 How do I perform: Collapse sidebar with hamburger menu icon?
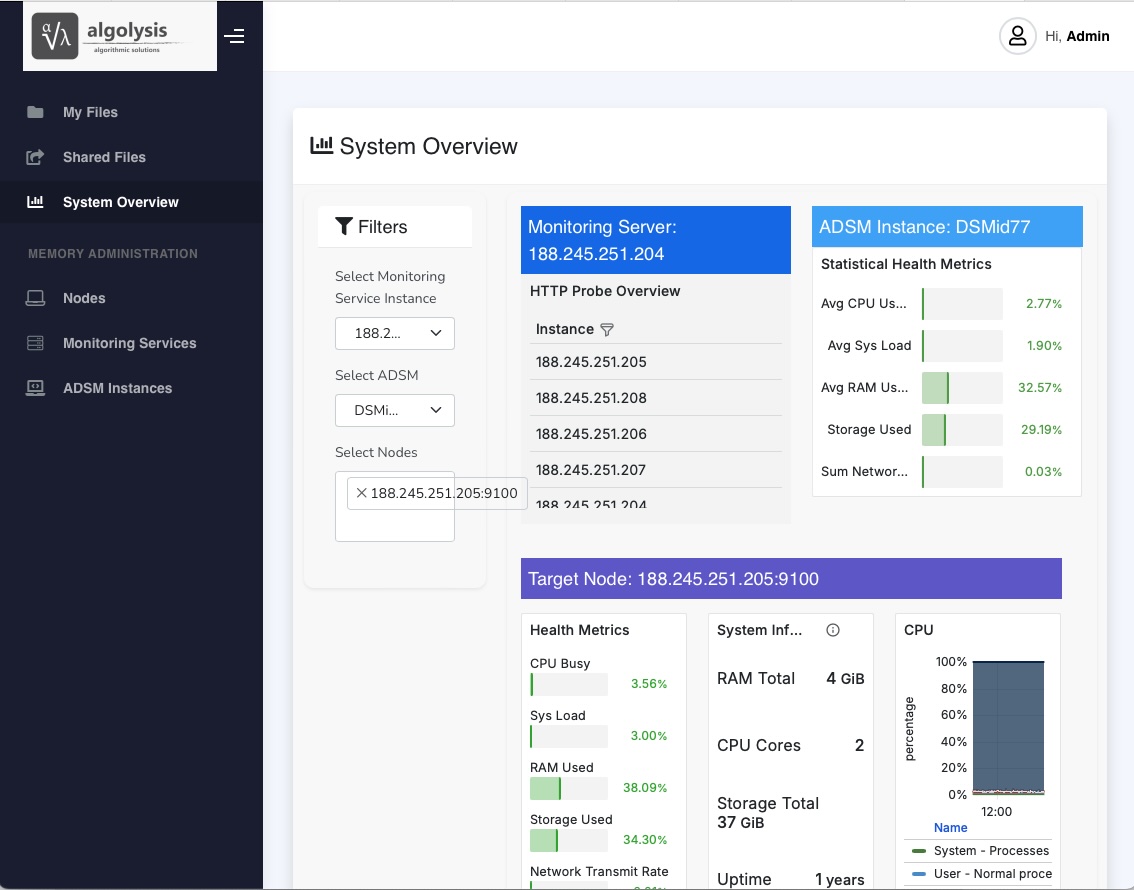[x=234, y=37]
